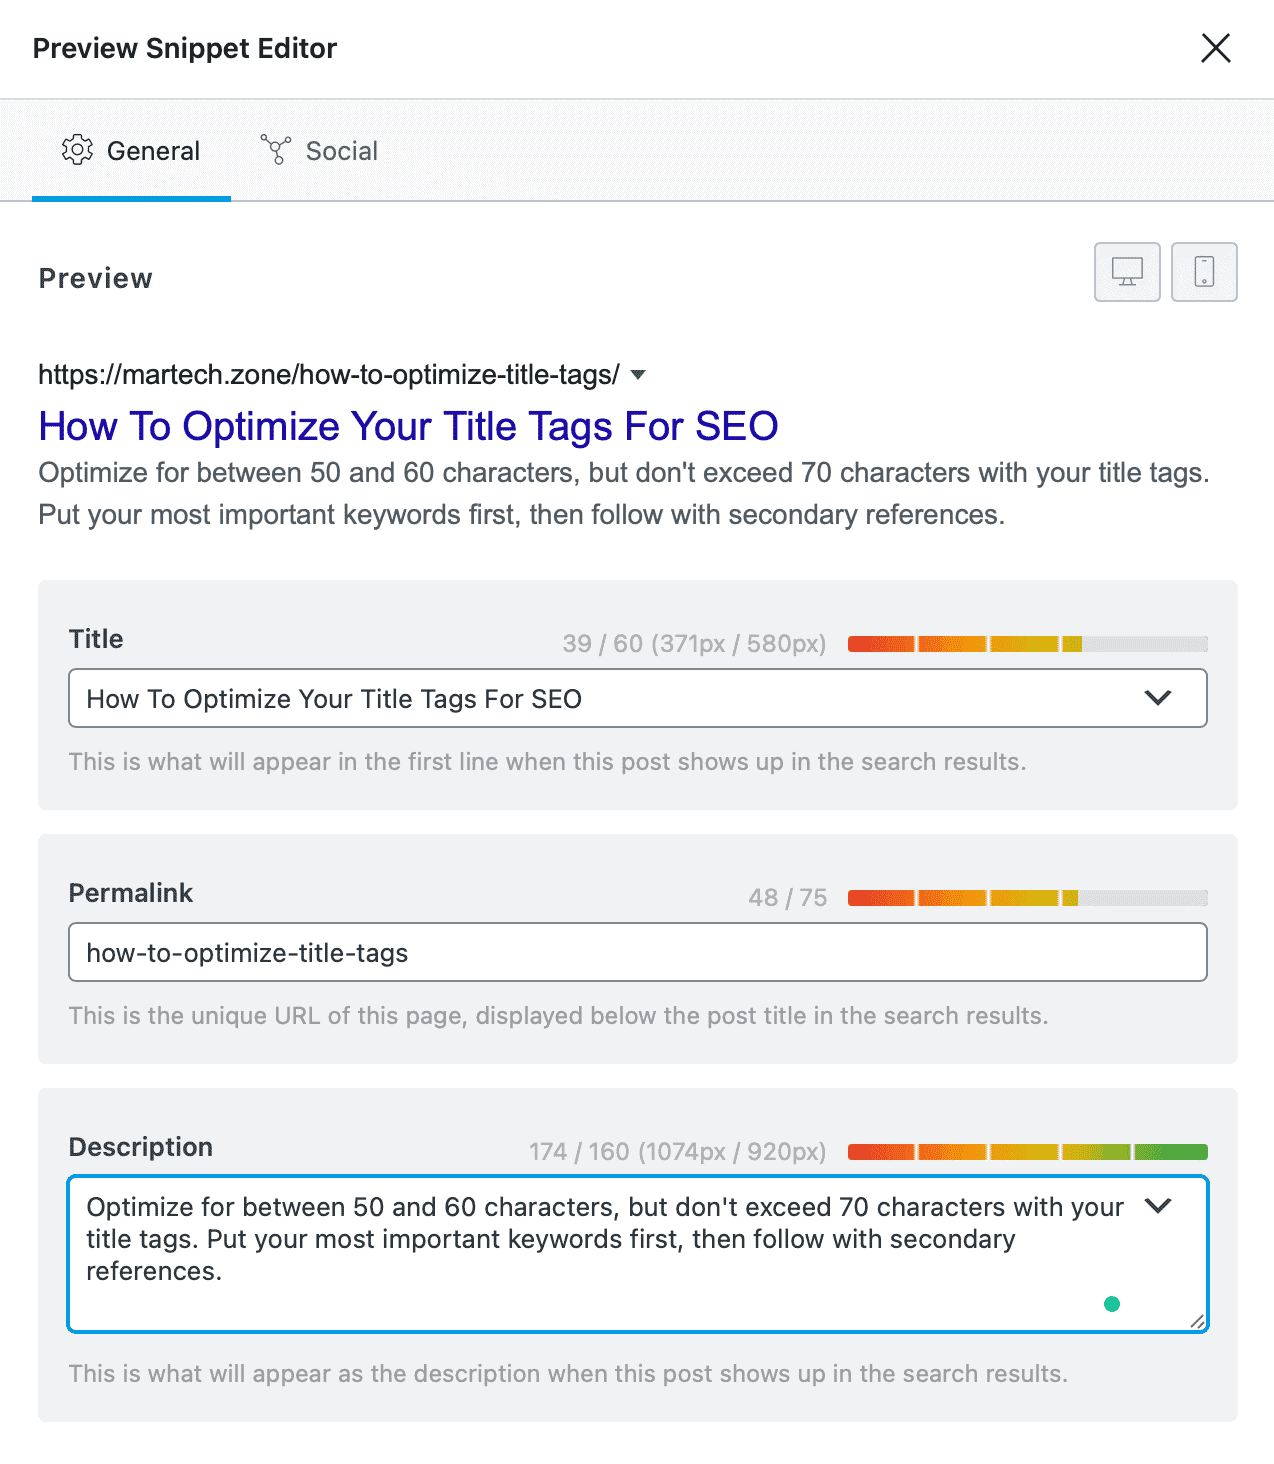Image resolution: width=1274 pixels, height=1464 pixels.
Task: Click green Grammarly dot in Description
Action: click(x=1111, y=1303)
